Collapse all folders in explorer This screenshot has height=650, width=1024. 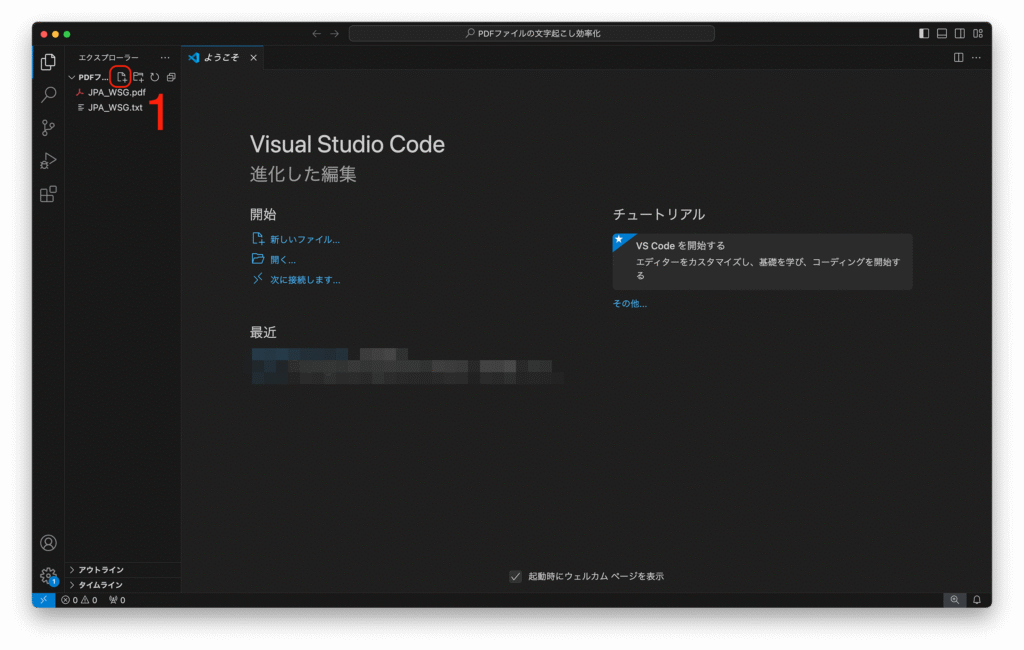pos(171,77)
